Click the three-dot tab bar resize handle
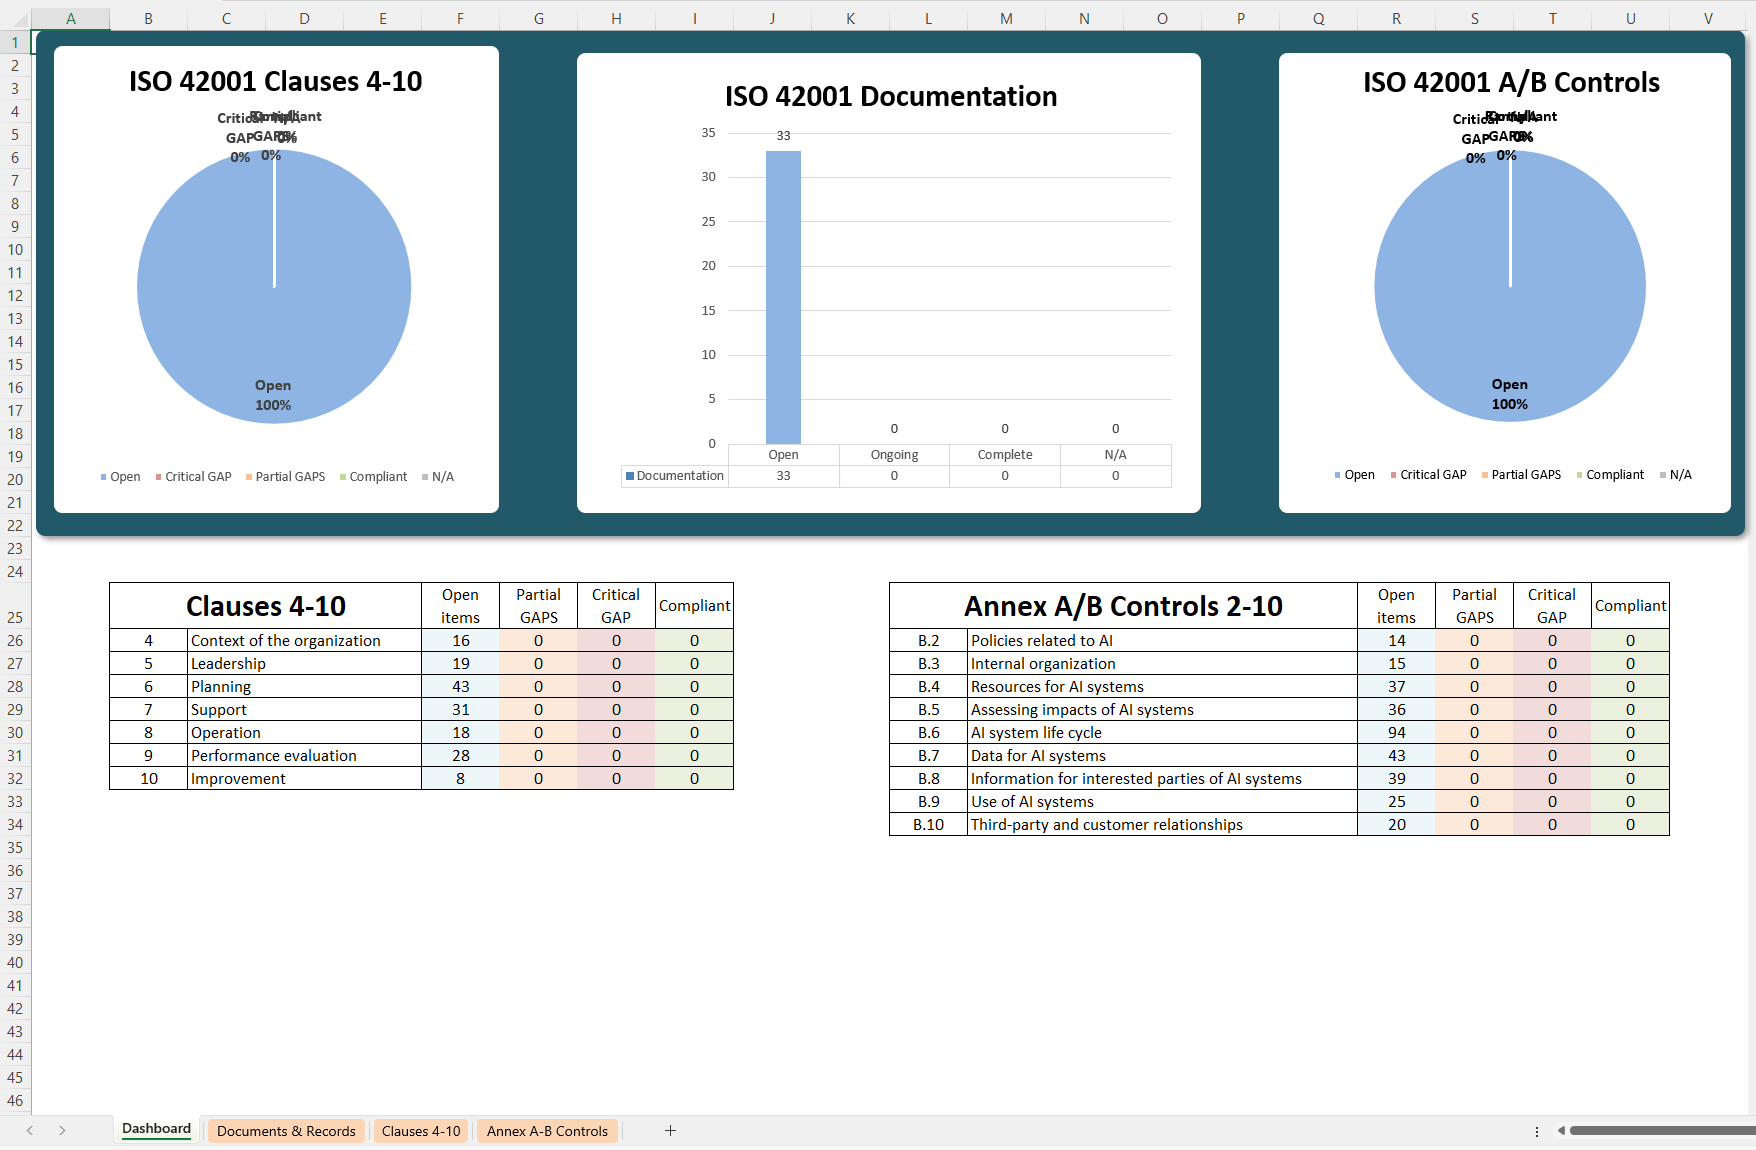This screenshot has height=1150, width=1756. [x=1537, y=1131]
